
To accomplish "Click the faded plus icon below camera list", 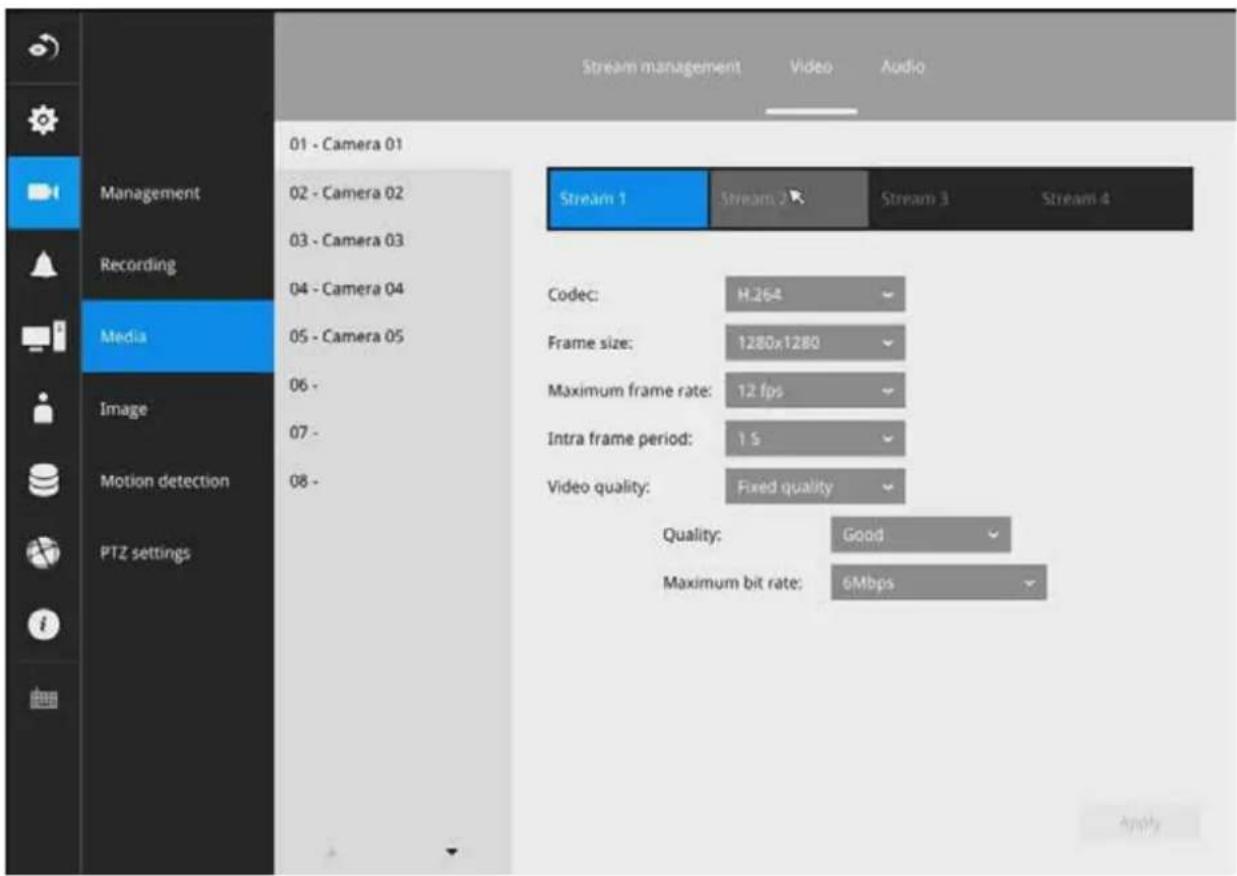I will pos(333,852).
